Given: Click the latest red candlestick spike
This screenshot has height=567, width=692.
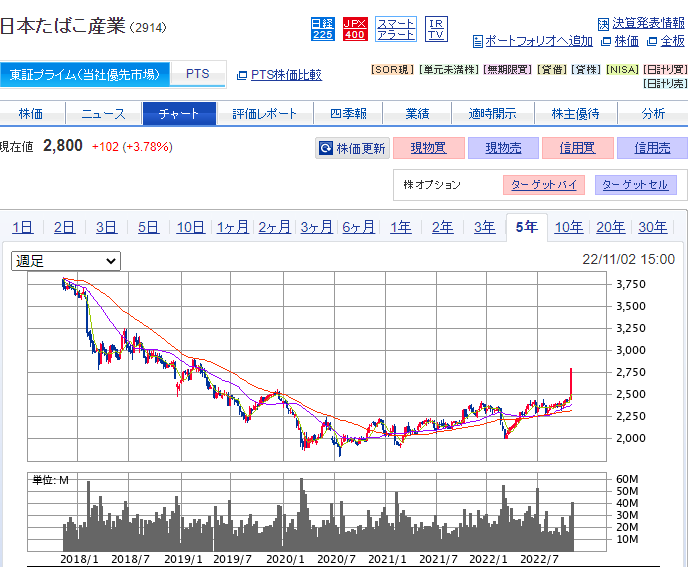Looking at the screenshot, I should coord(571,382).
